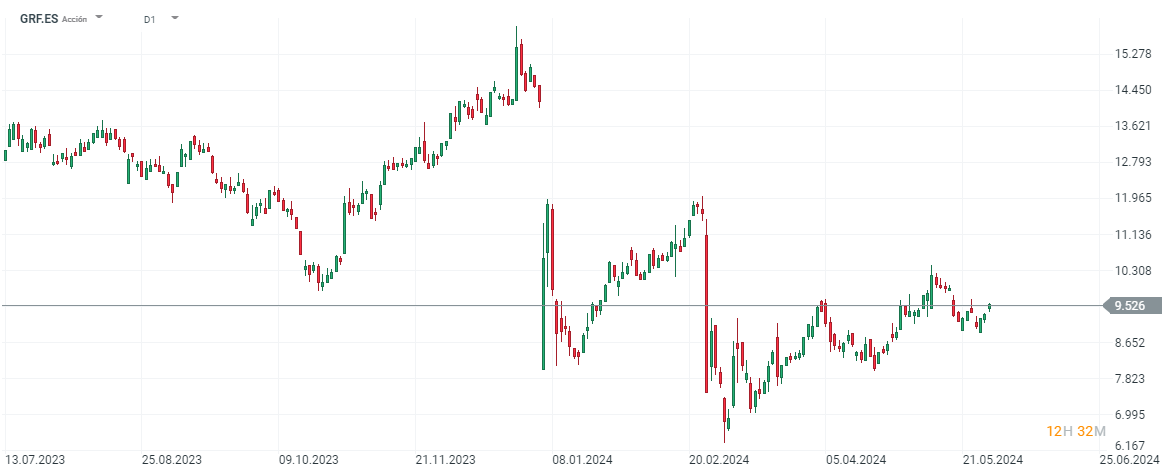The width and height of the screenshot is (1175, 476).
Task: Select the D1 timeframe label
Action: [149, 19]
